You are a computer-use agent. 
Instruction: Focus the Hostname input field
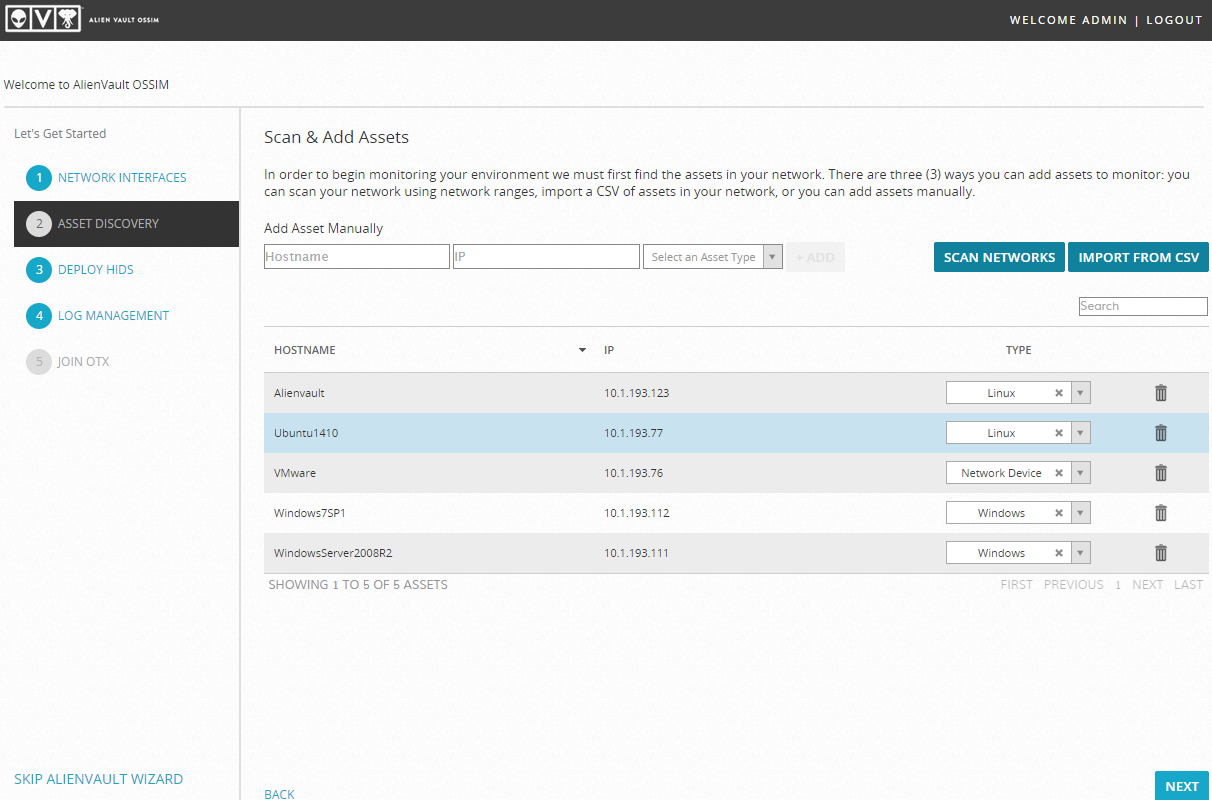tap(357, 257)
